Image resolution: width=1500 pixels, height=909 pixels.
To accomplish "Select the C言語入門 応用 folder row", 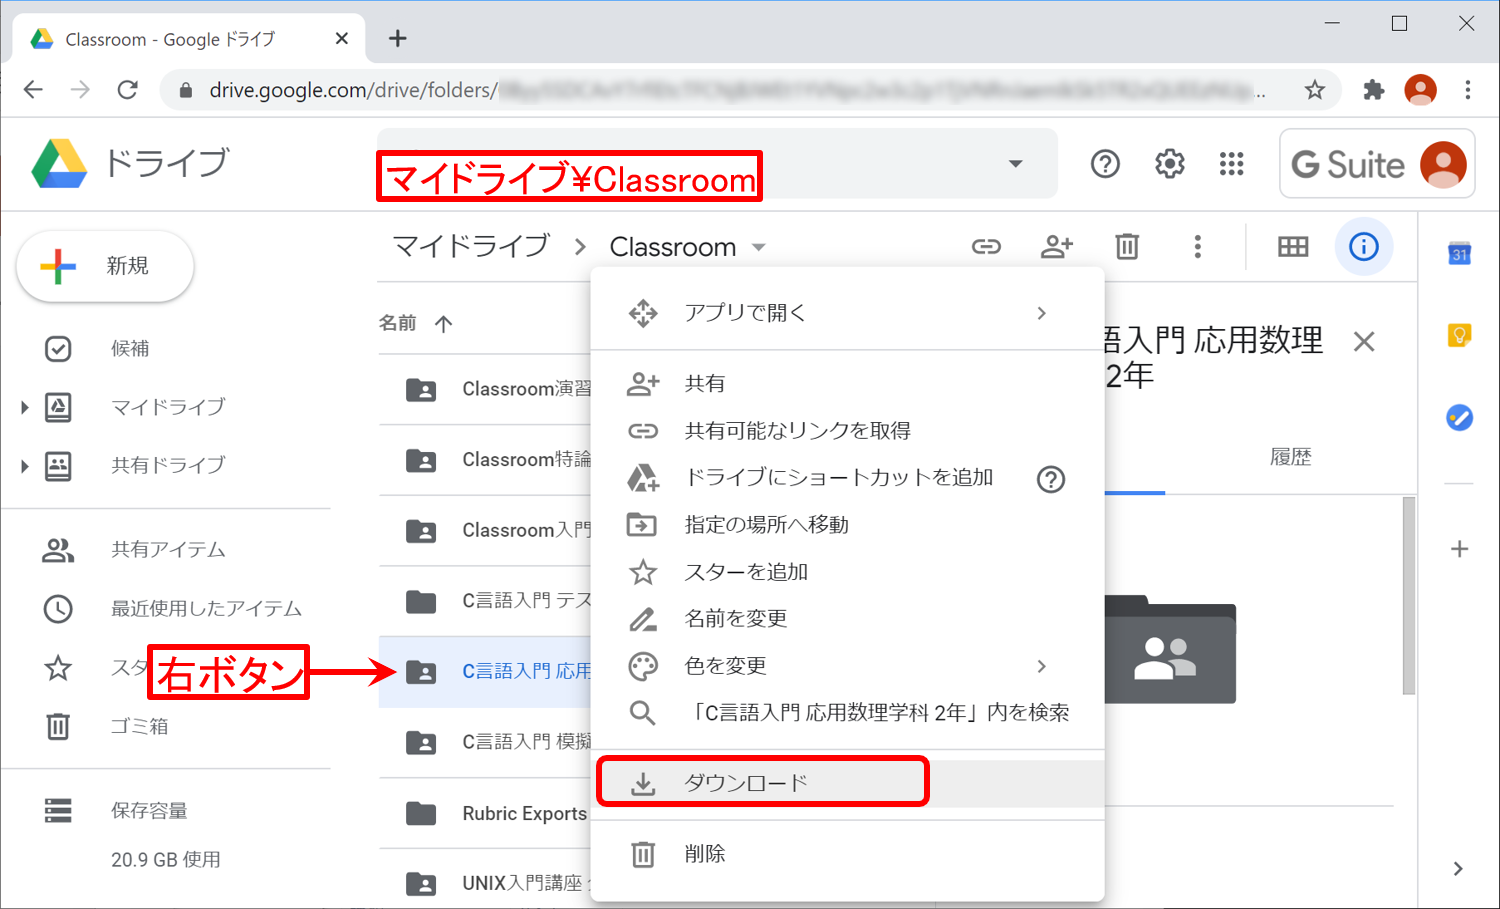I will coord(486,672).
